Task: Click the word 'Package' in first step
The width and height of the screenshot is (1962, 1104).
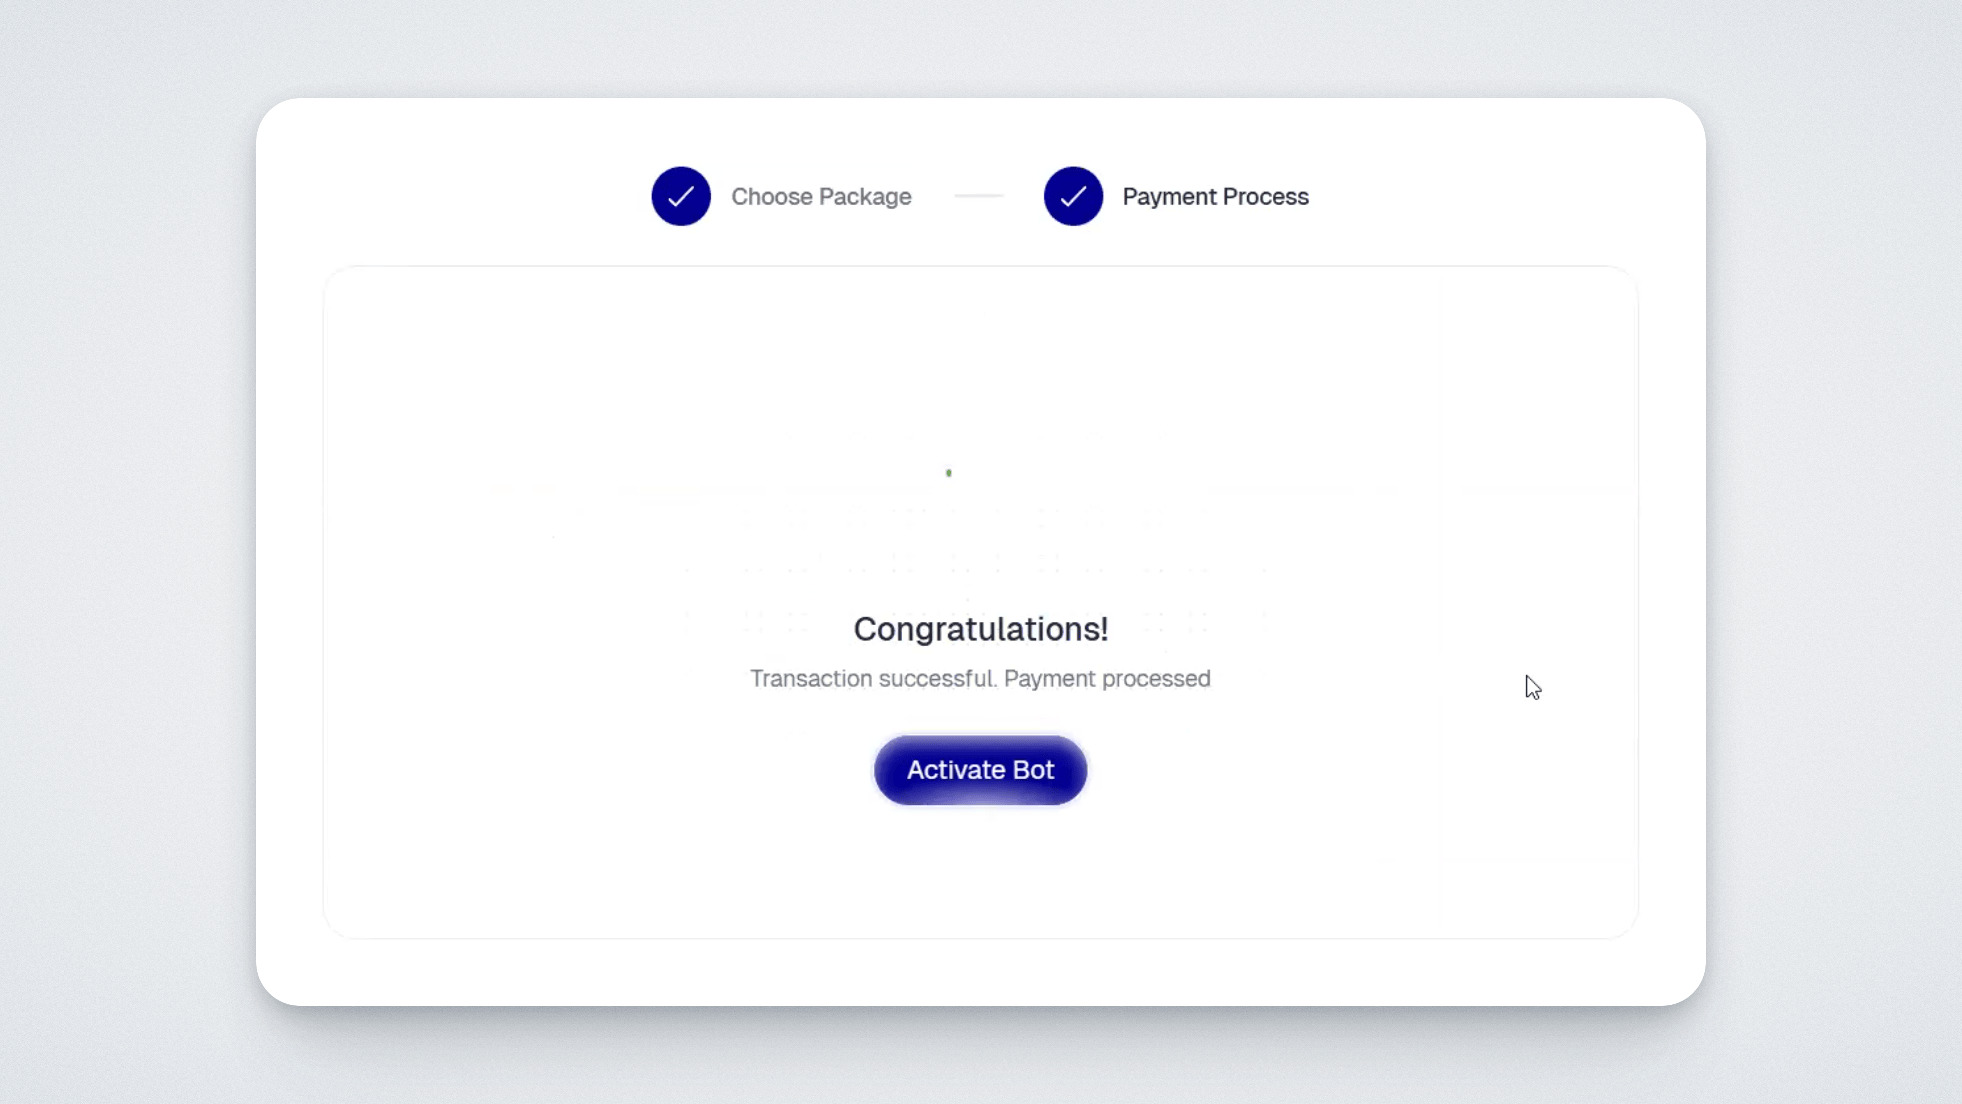Action: click(x=865, y=197)
